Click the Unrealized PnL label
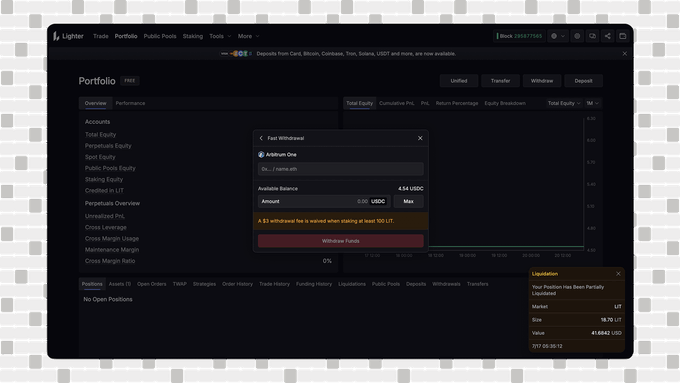This screenshot has width=680, height=383. tap(105, 216)
